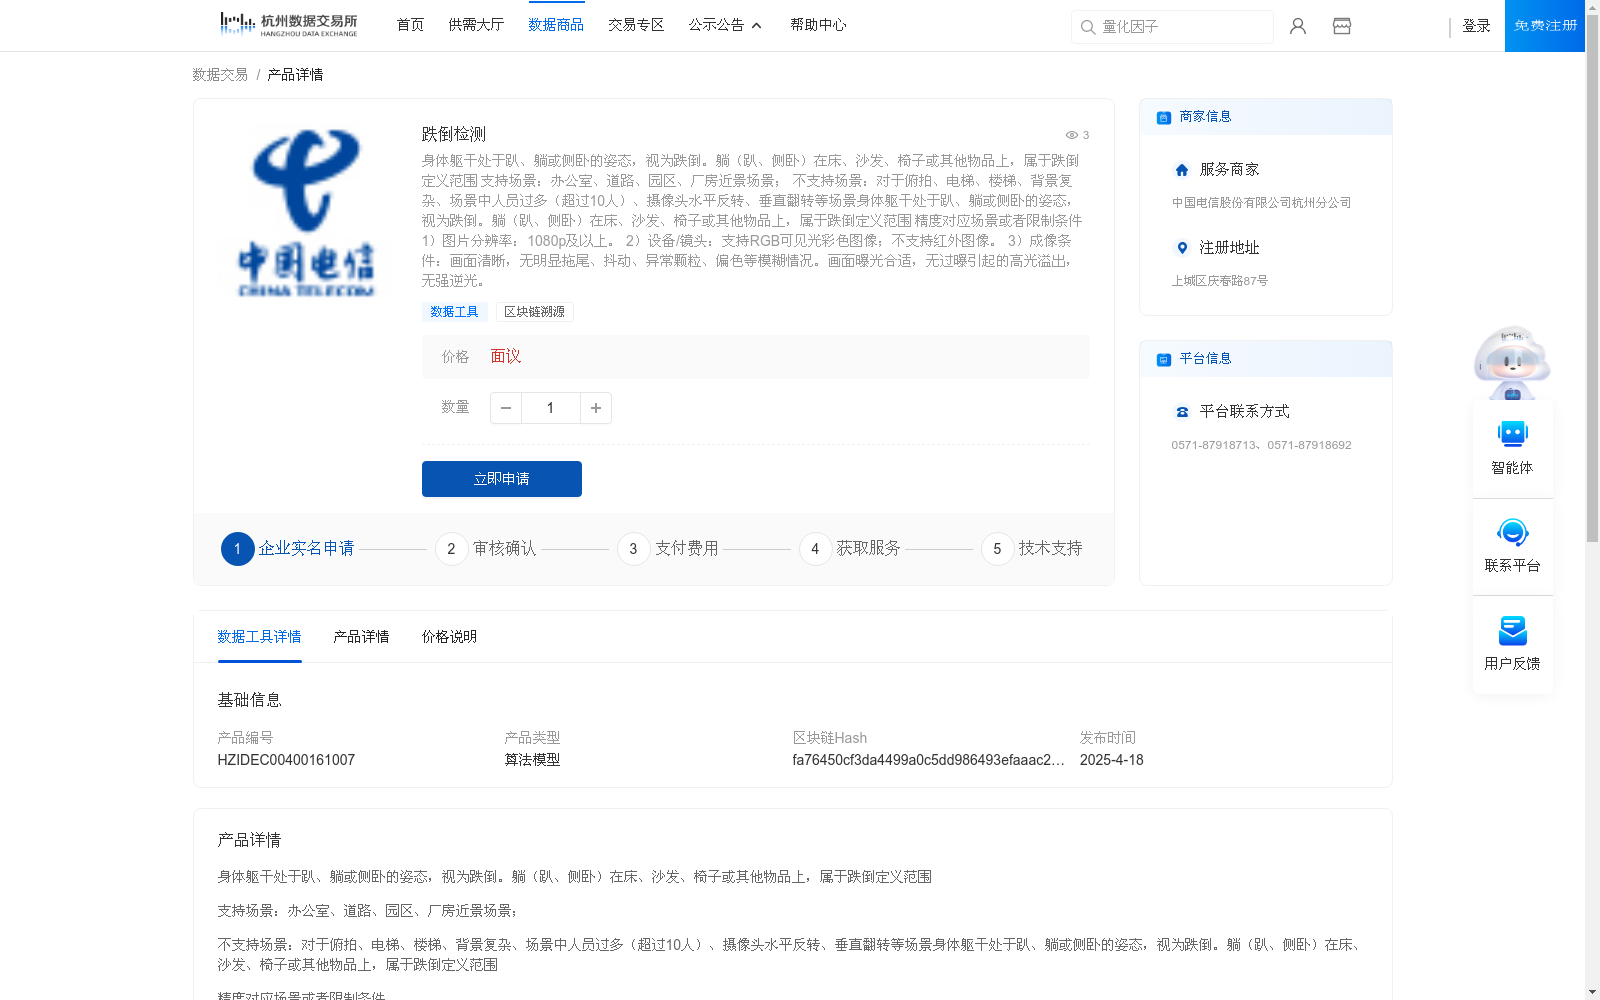
Task: Click address 上城区庆春路87号
Action: pos(1219,281)
